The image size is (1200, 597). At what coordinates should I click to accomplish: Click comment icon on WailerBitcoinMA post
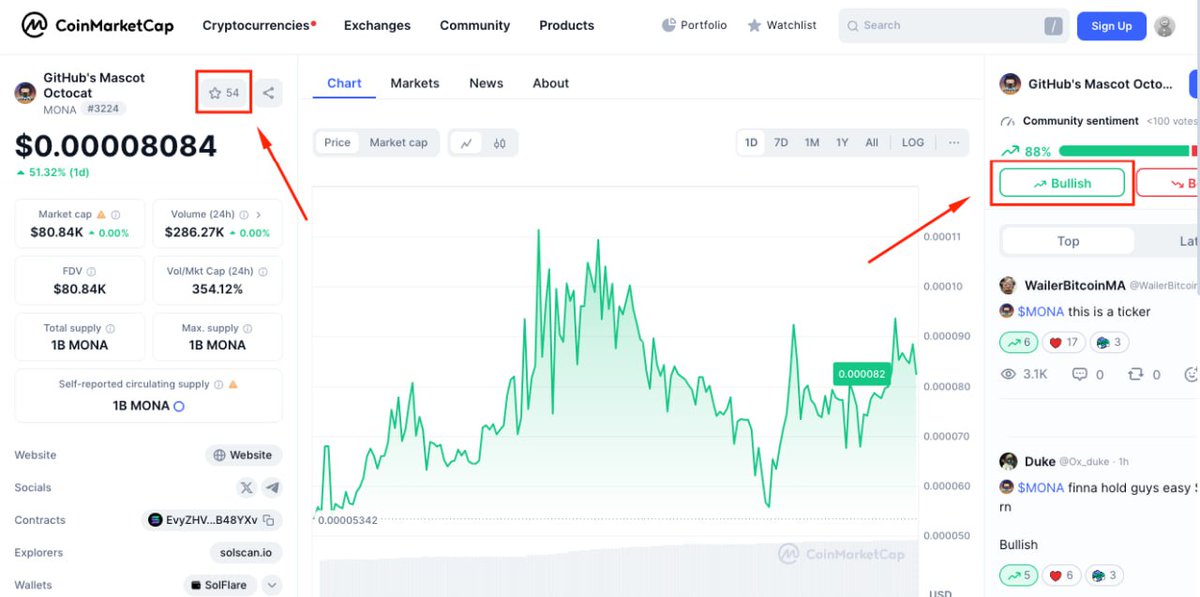pyautogui.click(x=1079, y=374)
